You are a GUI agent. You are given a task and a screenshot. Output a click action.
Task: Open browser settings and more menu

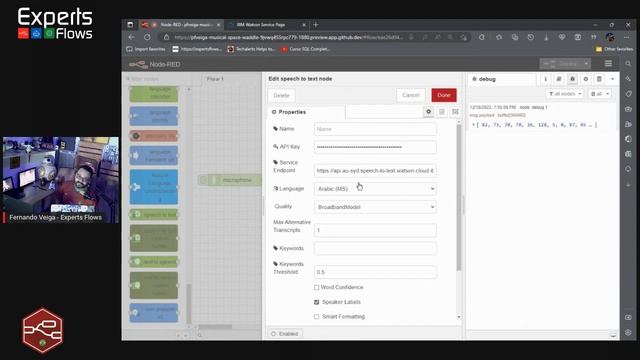coord(627,37)
